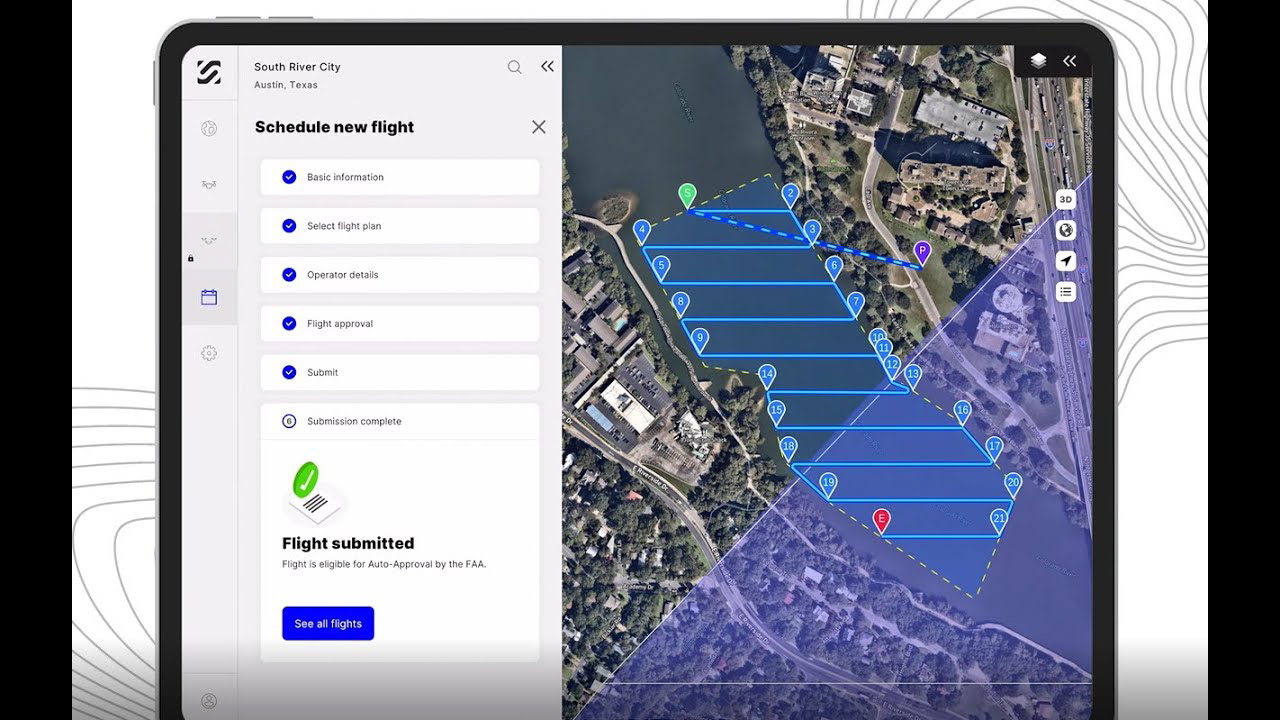
Task: Click the Flight approval checkmark
Action: point(289,324)
